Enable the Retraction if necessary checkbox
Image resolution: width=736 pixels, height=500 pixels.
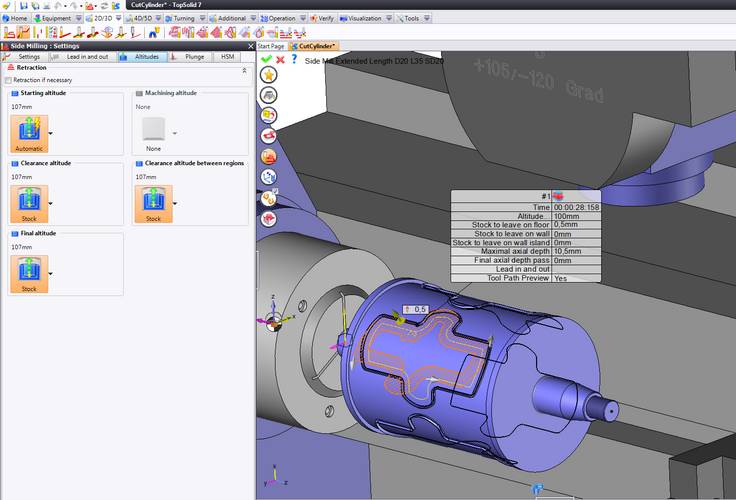pyautogui.click(x=9, y=80)
